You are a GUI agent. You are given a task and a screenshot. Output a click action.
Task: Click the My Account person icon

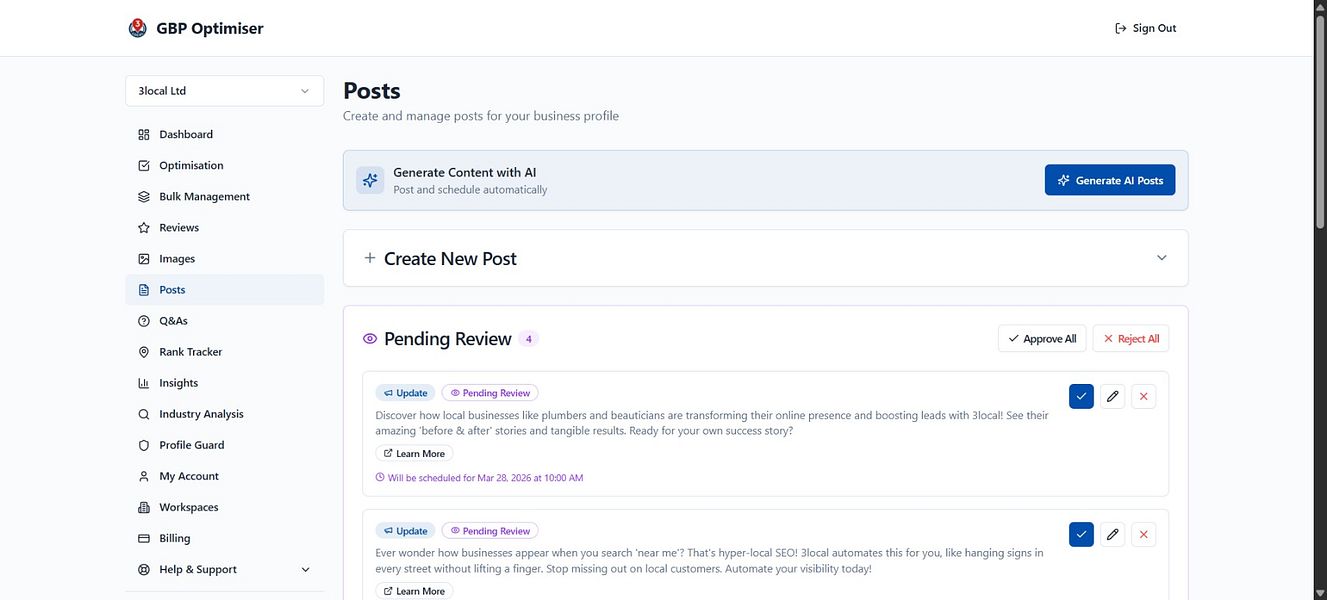coord(144,475)
